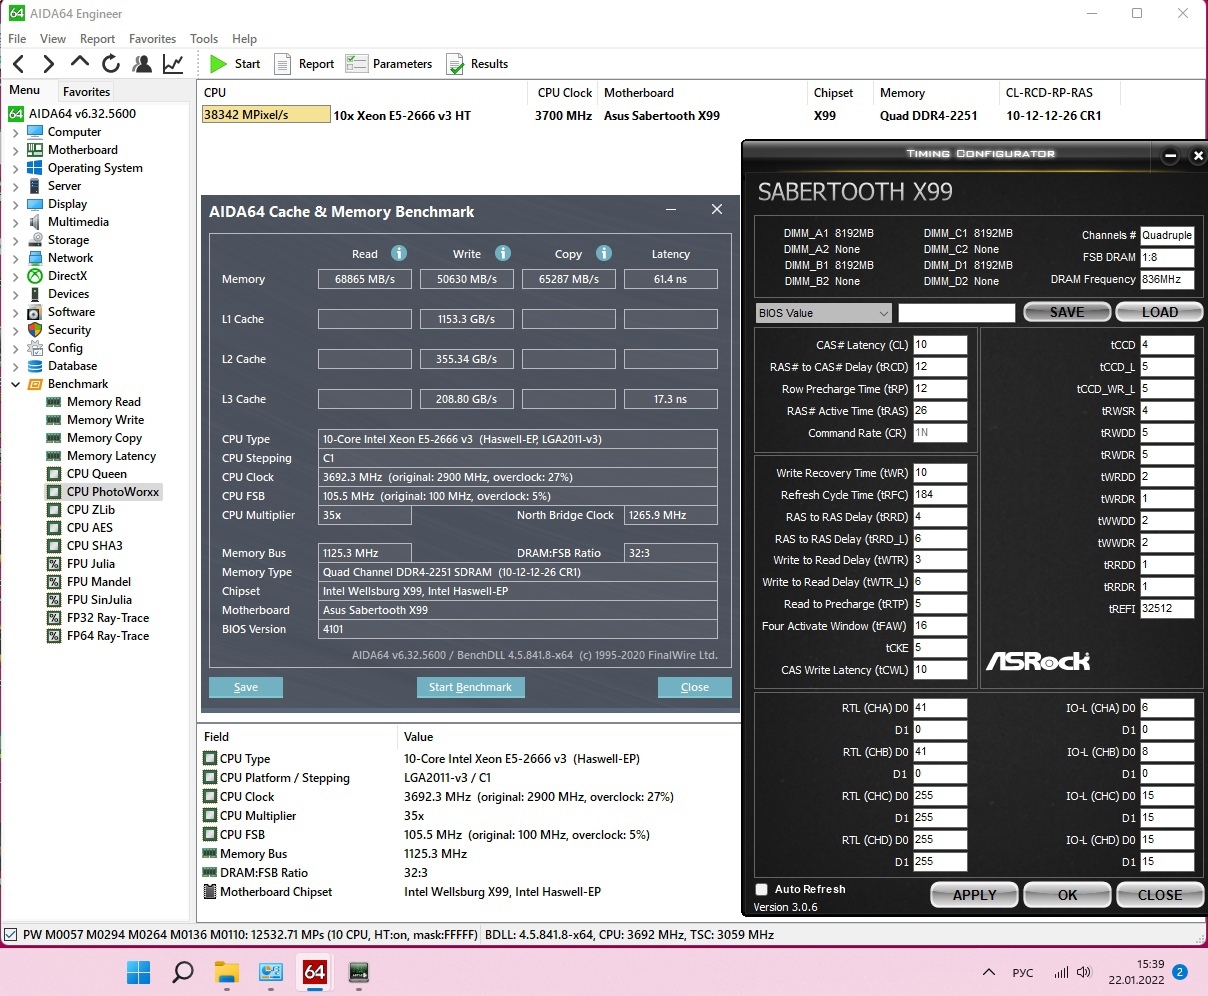Expand the Storage tree node

click(15, 240)
